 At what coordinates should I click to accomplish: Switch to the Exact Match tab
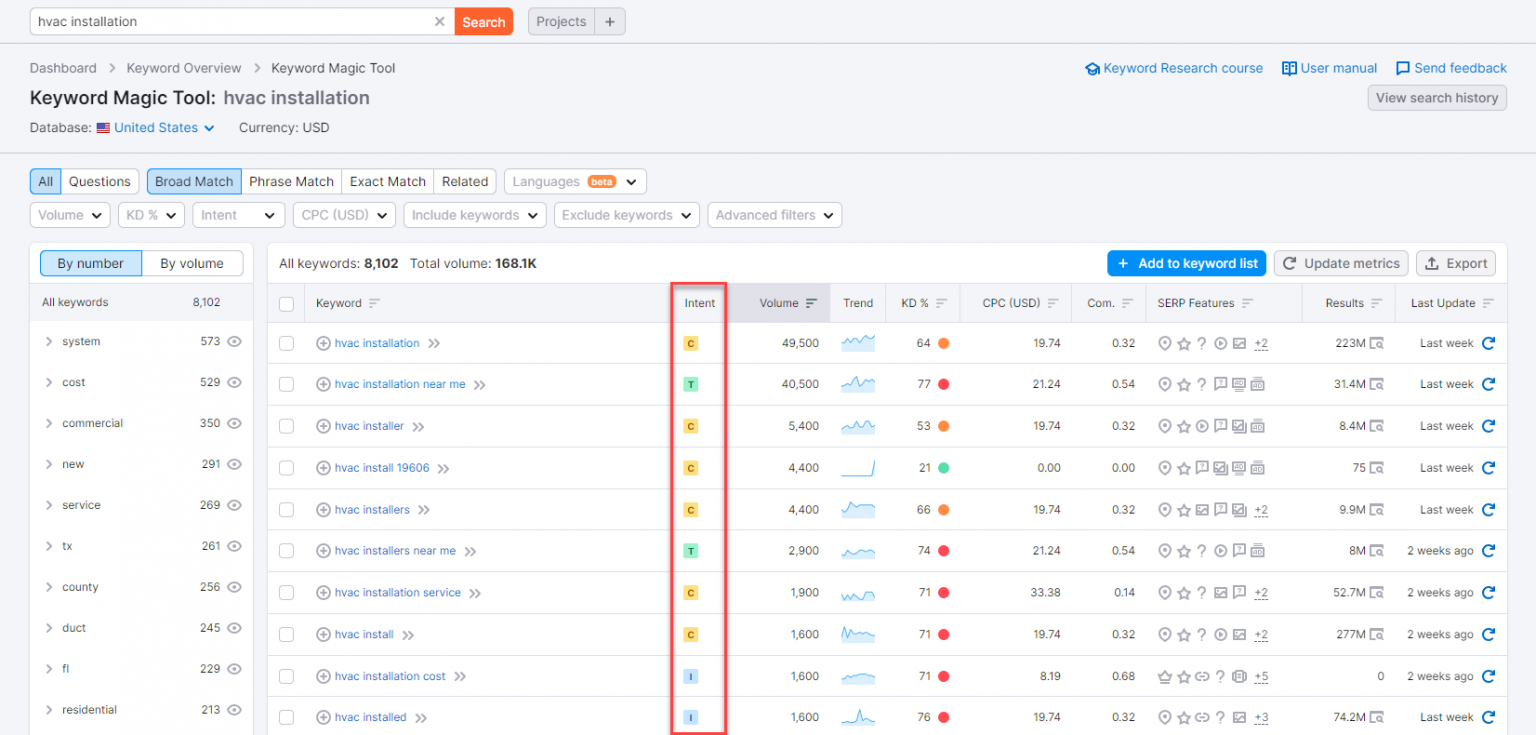coord(387,181)
